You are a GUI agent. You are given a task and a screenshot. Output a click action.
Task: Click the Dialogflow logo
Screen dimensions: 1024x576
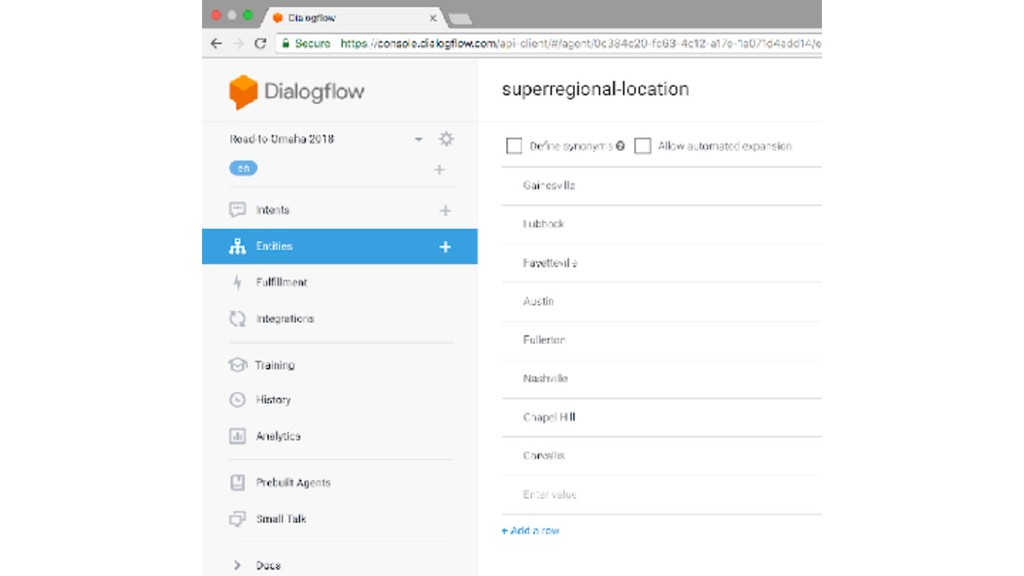click(x=296, y=91)
